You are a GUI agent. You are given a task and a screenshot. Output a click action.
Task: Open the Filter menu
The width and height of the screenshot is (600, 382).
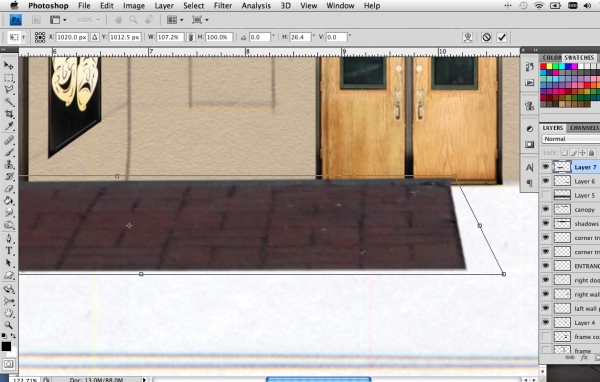[223, 6]
